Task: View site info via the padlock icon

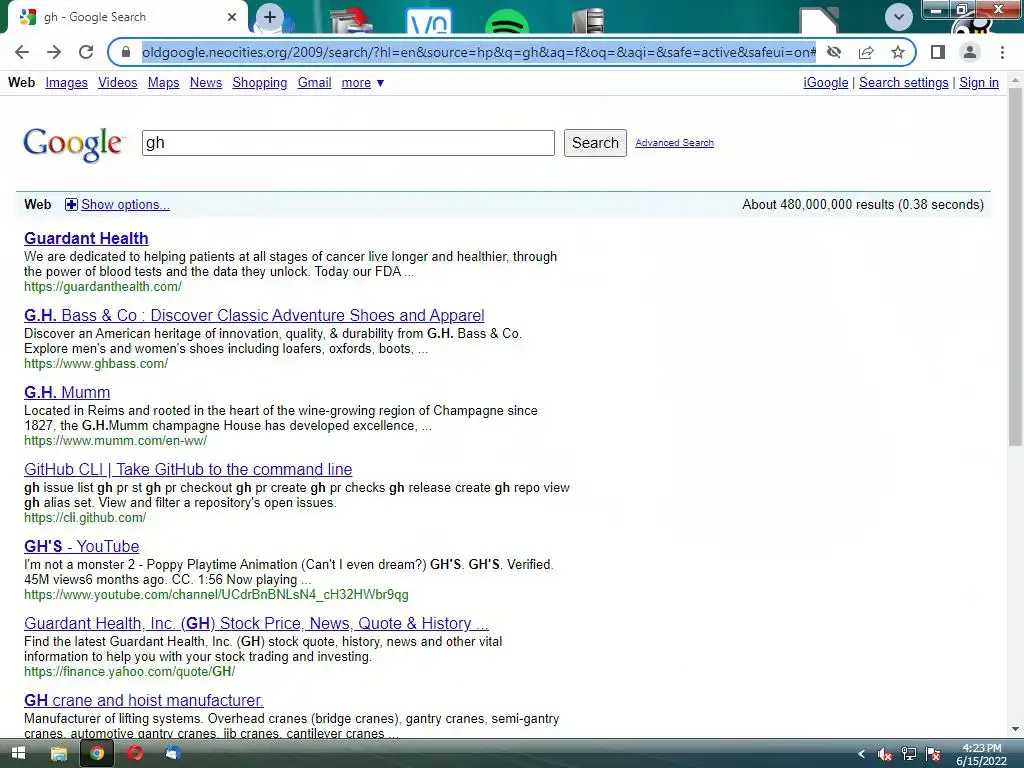Action: pos(126,52)
